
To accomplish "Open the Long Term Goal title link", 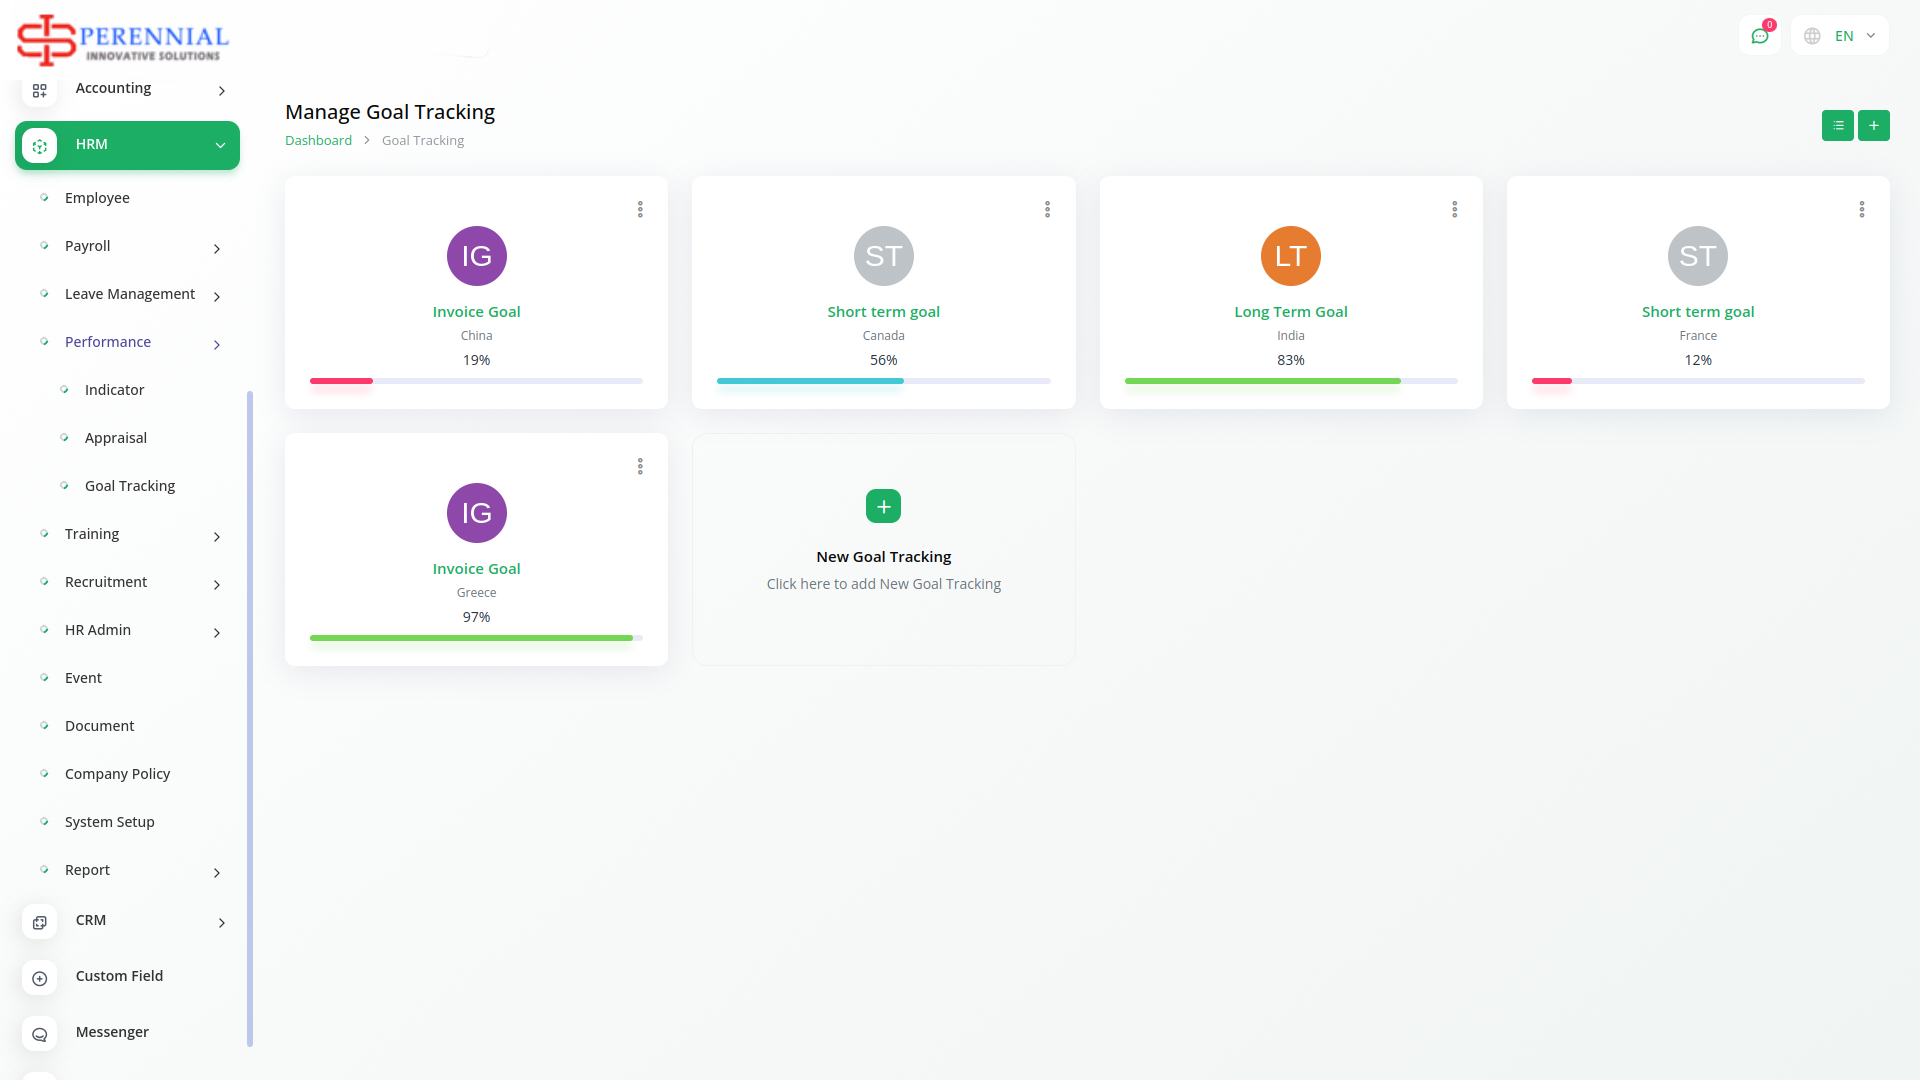I will coord(1290,312).
